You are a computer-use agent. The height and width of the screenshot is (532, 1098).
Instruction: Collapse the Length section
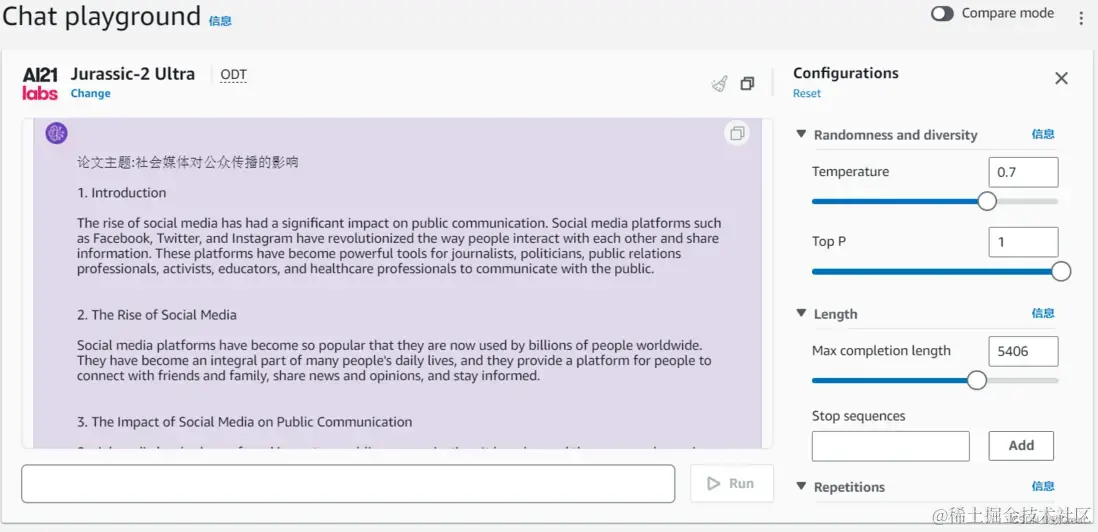pos(801,313)
